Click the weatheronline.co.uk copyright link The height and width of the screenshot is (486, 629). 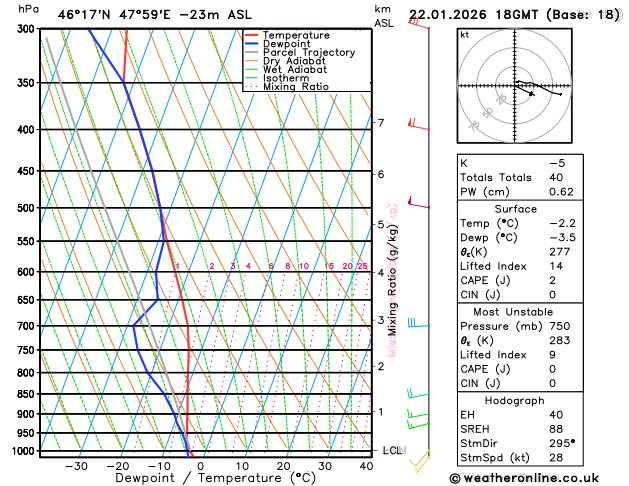coord(524,478)
